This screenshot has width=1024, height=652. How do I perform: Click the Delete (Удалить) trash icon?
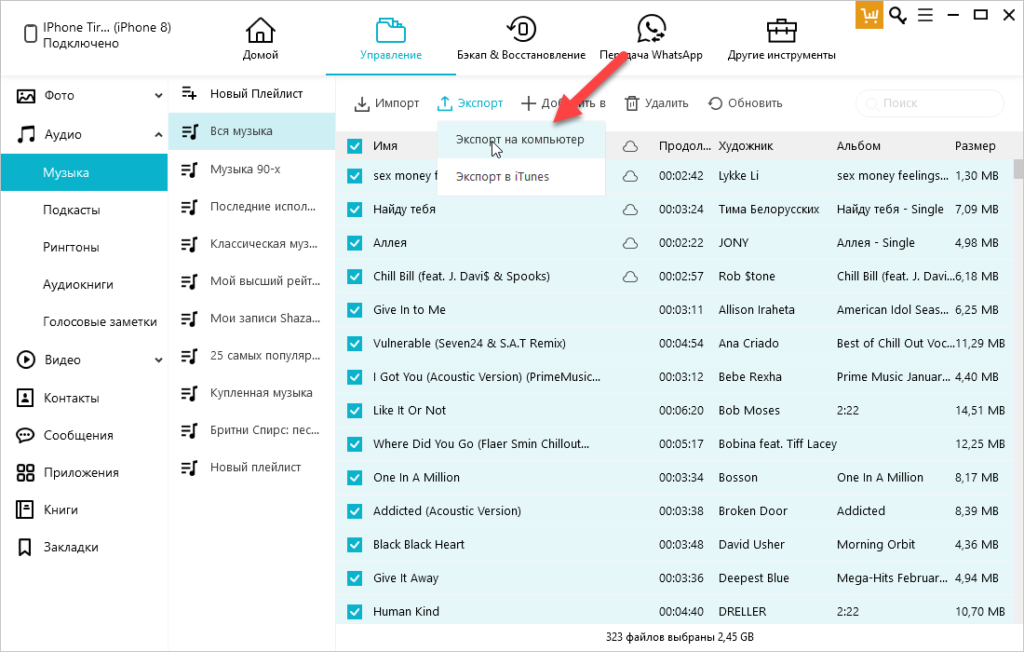632,103
